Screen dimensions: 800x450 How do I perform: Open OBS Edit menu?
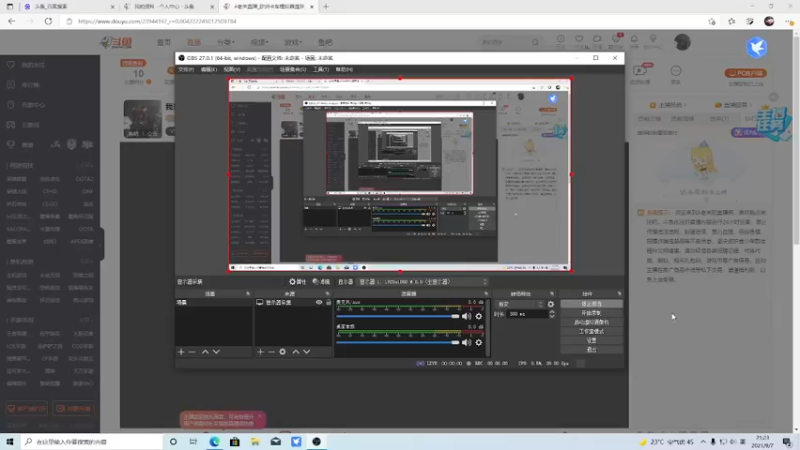point(209,69)
